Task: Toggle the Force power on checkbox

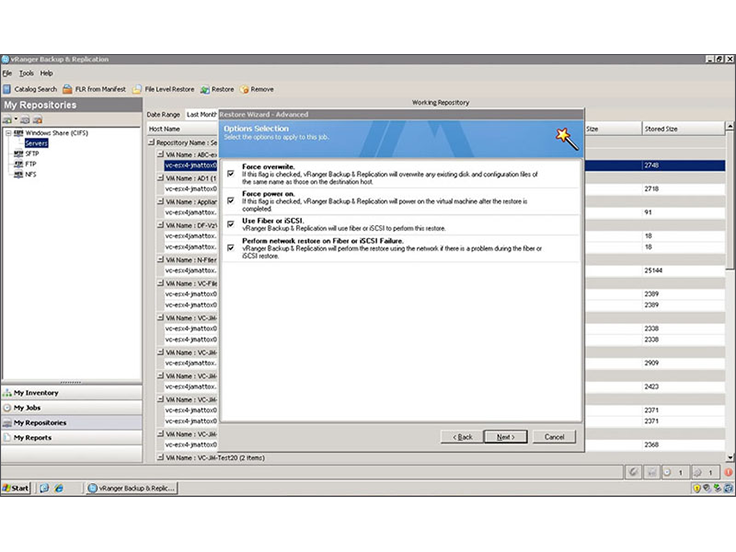Action: pos(230,200)
